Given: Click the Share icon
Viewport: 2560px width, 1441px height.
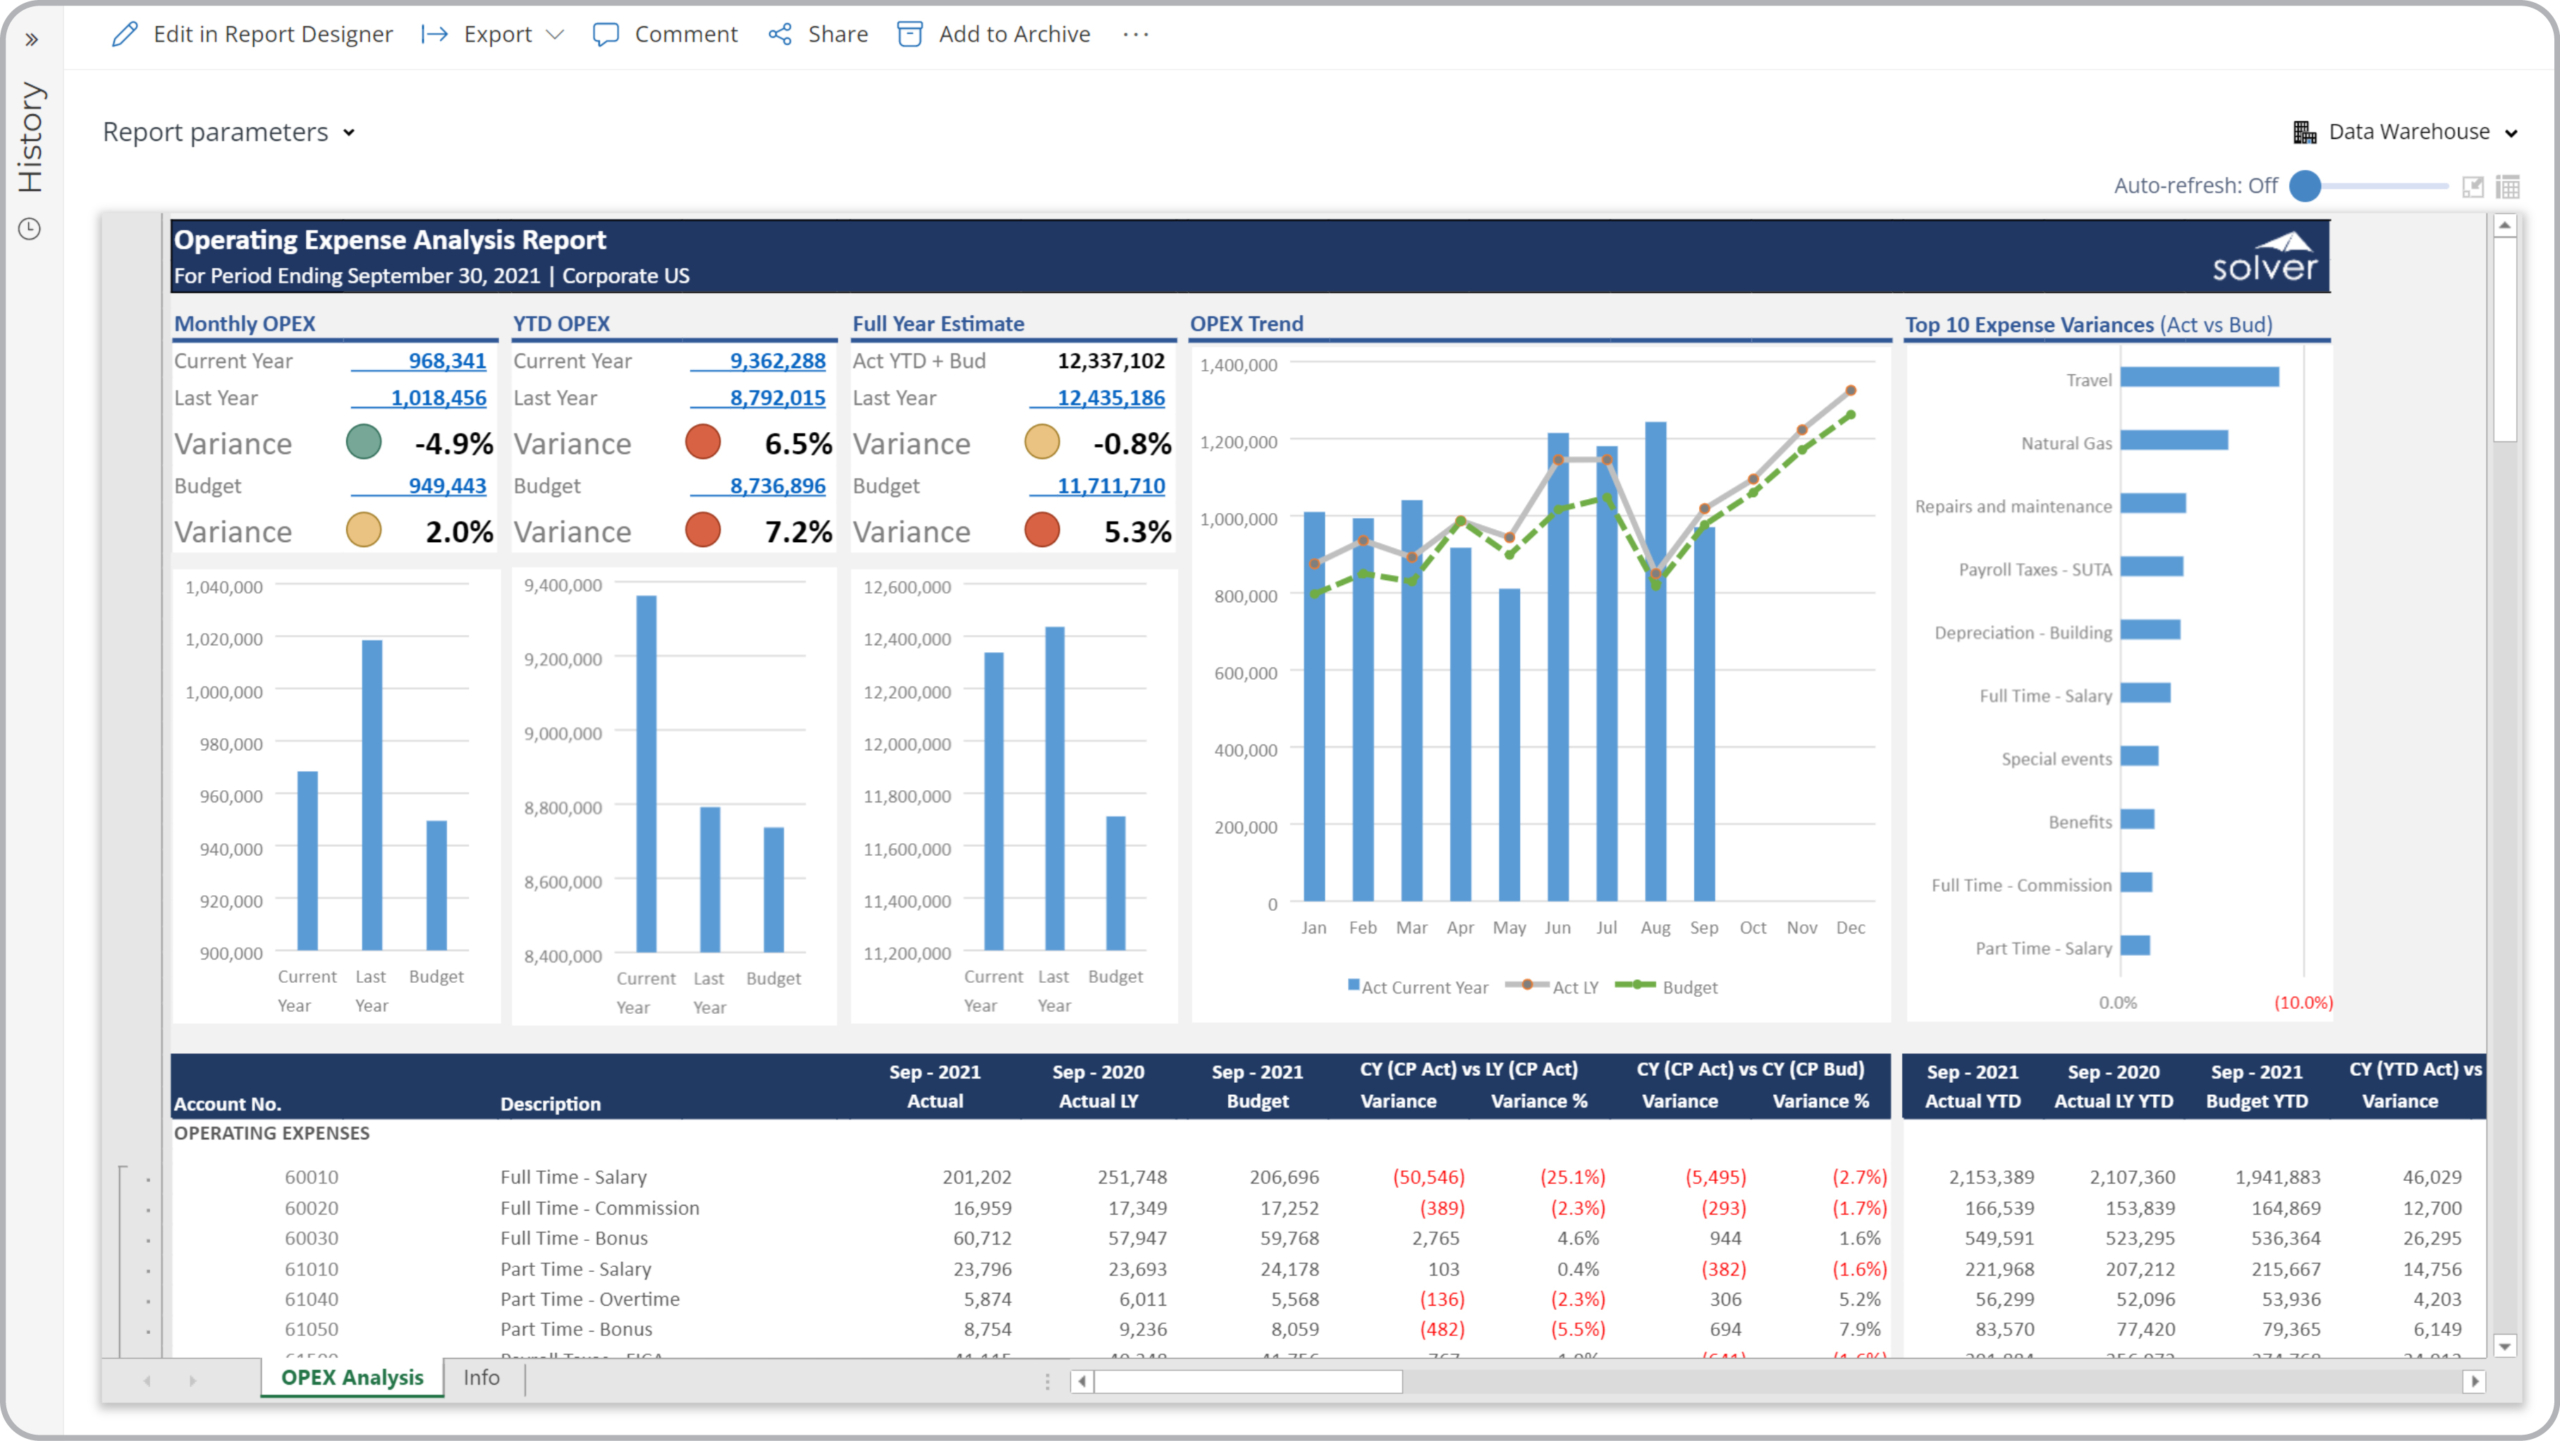Looking at the screenshot, I should (x=780, y=35).
